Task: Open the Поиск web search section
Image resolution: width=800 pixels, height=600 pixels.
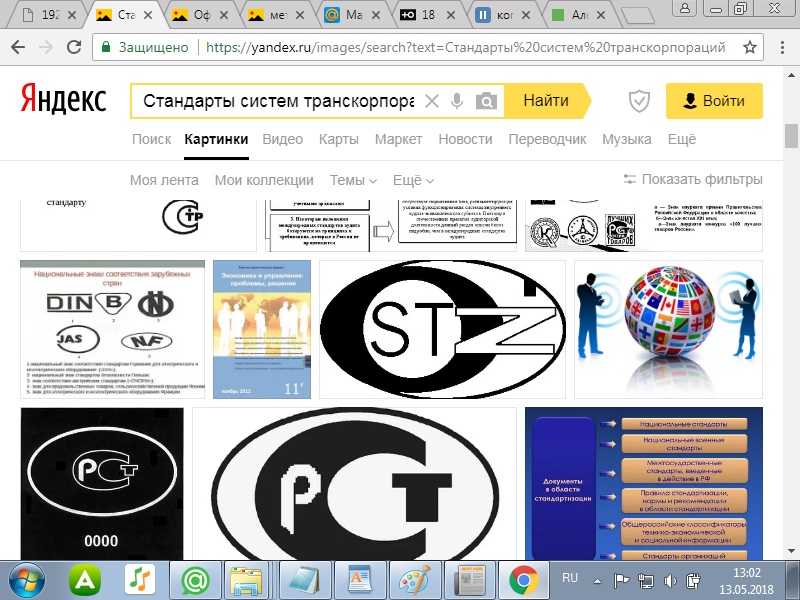Action: point(152,139)
